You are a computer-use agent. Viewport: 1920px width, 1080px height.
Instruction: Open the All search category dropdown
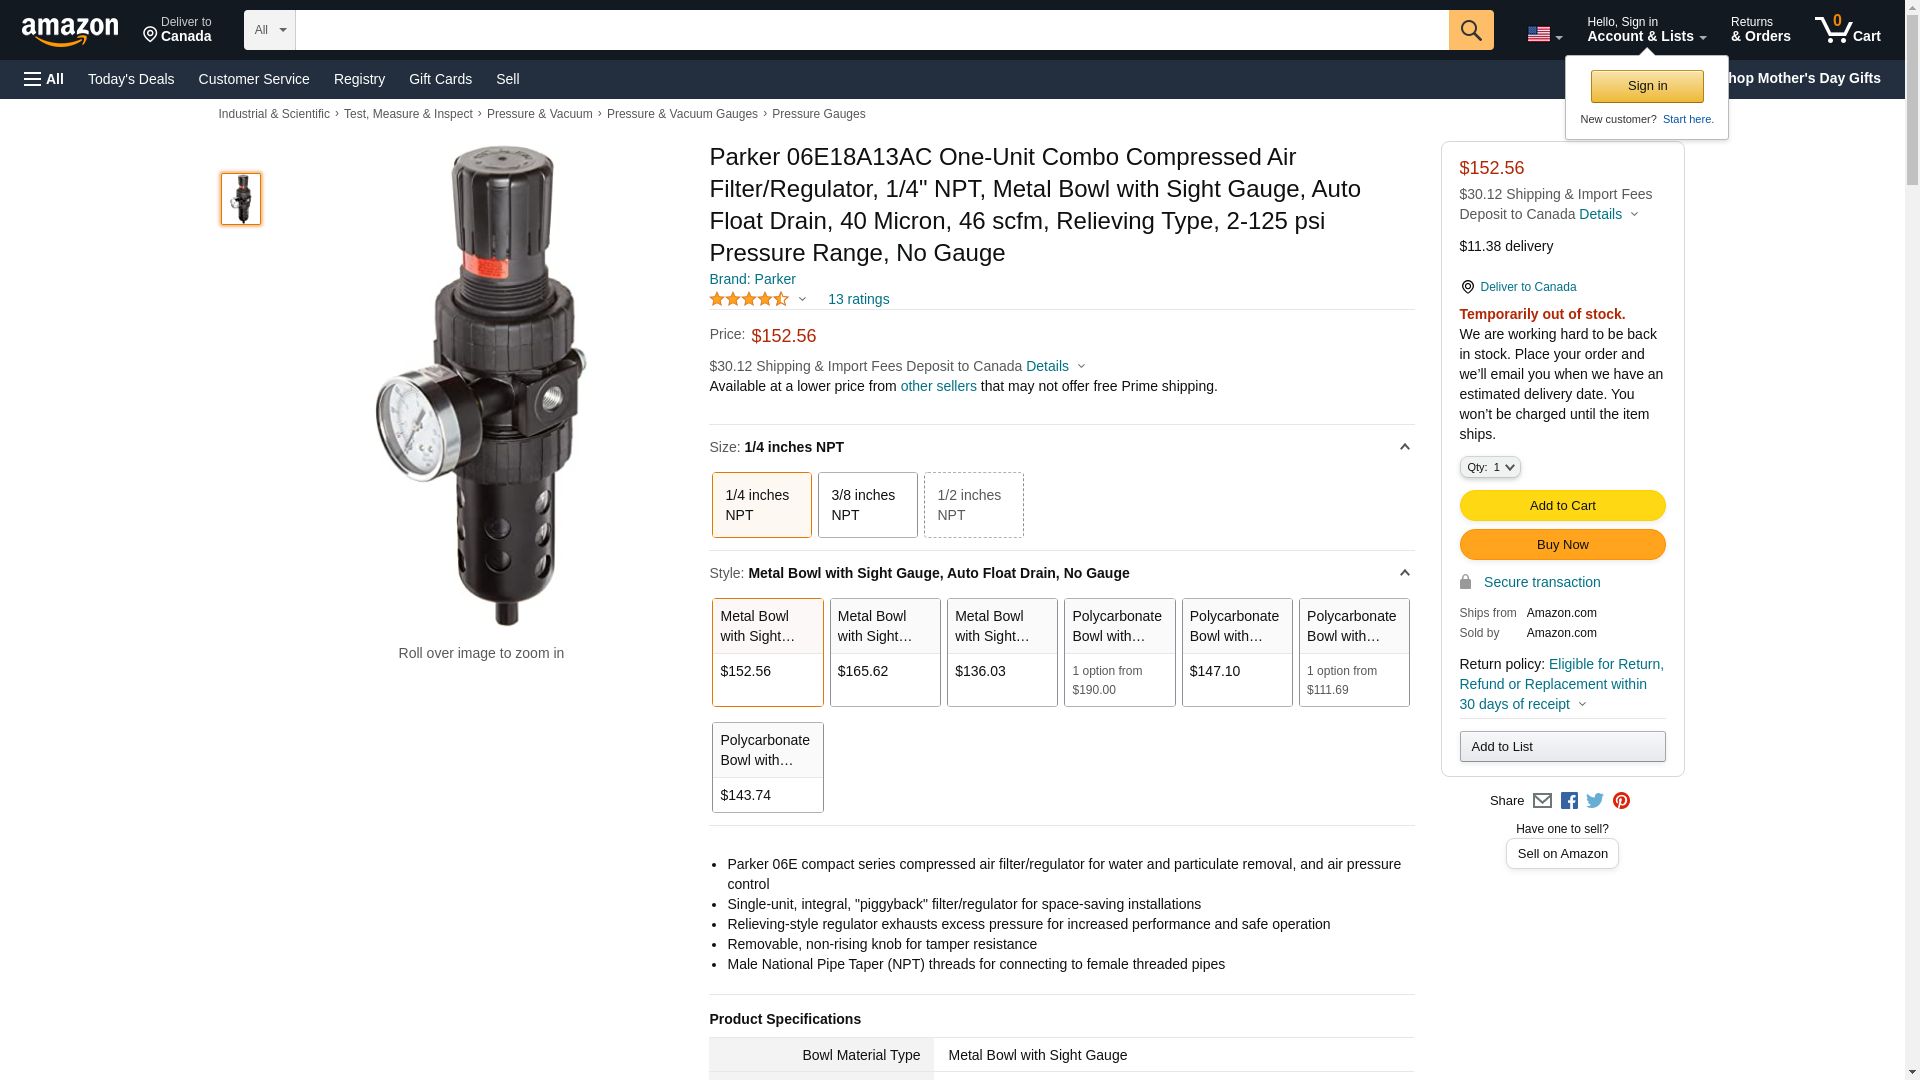[270, 30]
